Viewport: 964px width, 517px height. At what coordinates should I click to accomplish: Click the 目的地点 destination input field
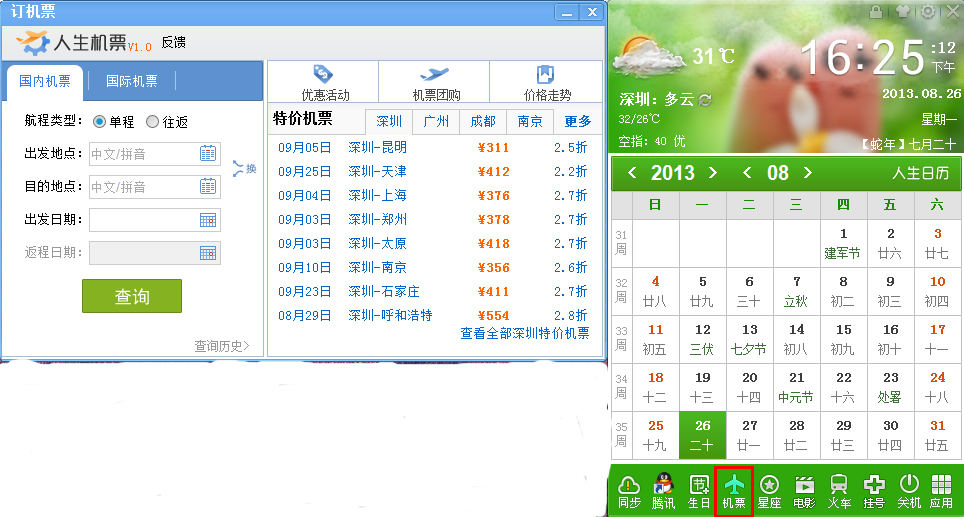(x=142, y=186)
